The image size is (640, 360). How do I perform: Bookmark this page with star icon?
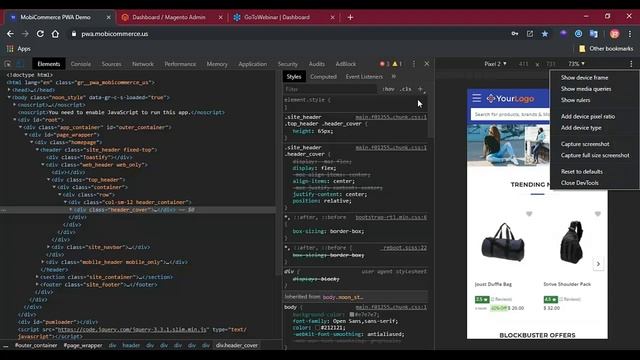click(545, 34)
